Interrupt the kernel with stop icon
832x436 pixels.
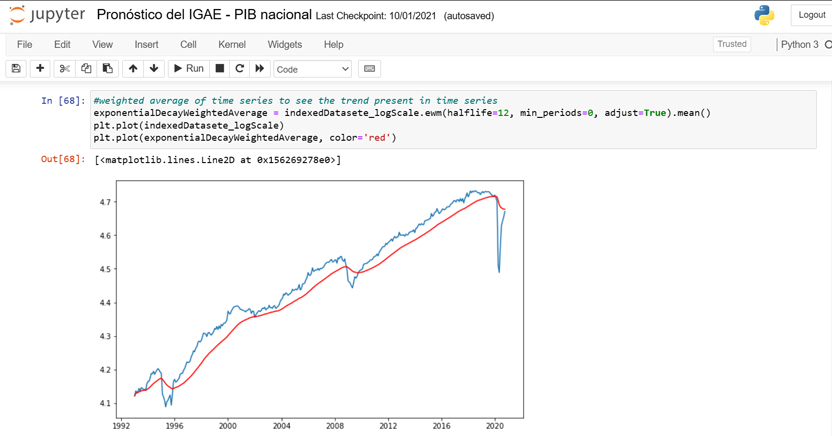220,69
